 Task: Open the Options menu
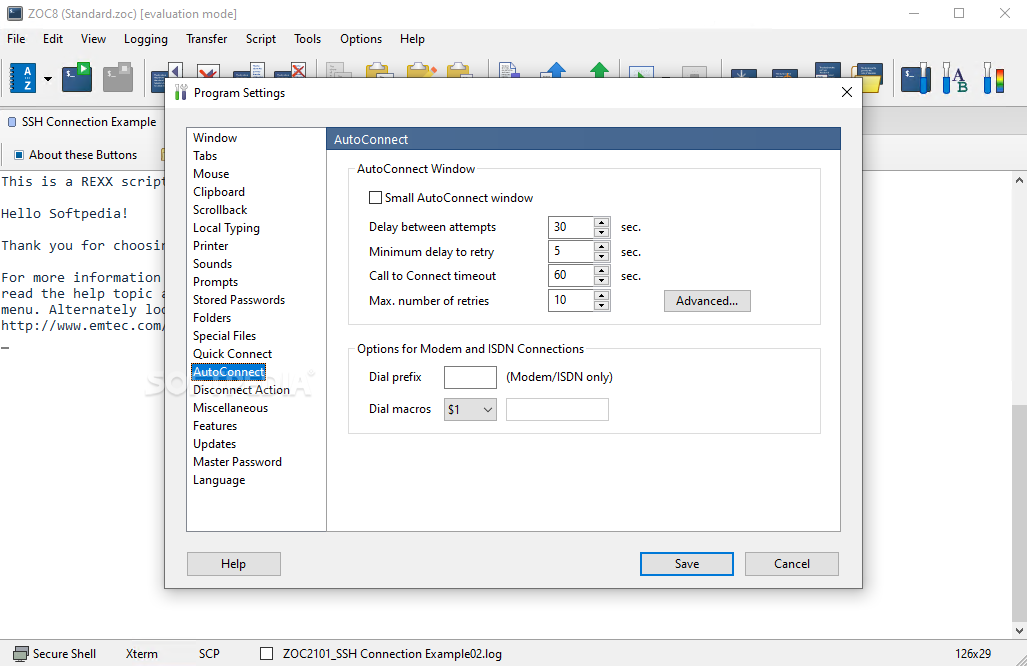coord(361,39)
